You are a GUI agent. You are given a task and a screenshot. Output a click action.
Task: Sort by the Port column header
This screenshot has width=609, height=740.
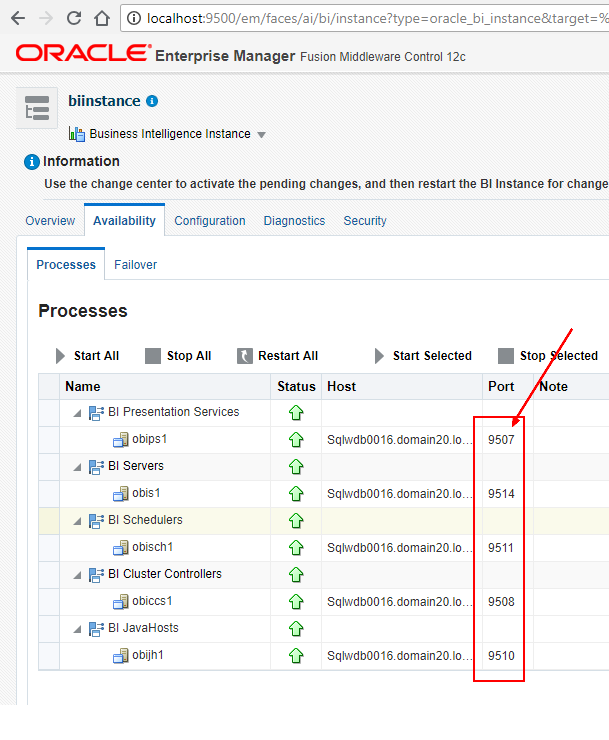click(x=501, y=386)
